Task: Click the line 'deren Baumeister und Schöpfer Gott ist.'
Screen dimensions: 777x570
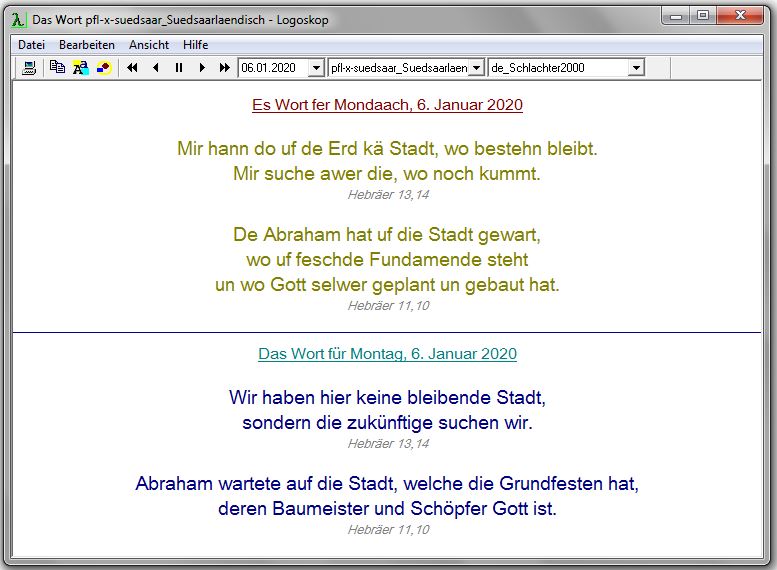Action: [387, 509]
